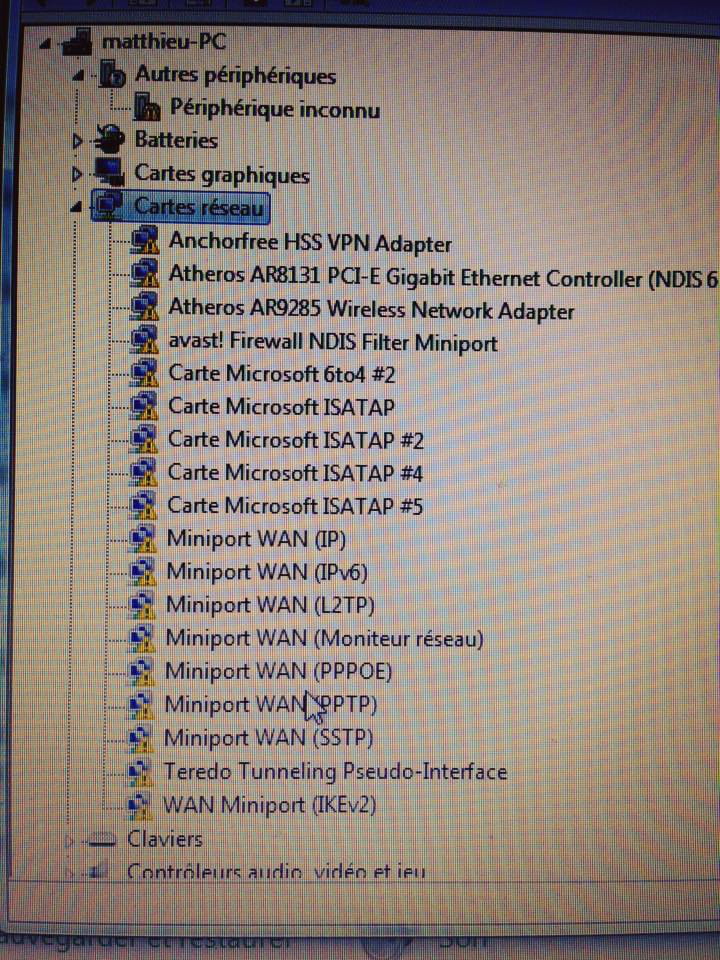Select WAN Miniport (IKEv2) text
720x960 pixels.
click(x=269, y=806)
